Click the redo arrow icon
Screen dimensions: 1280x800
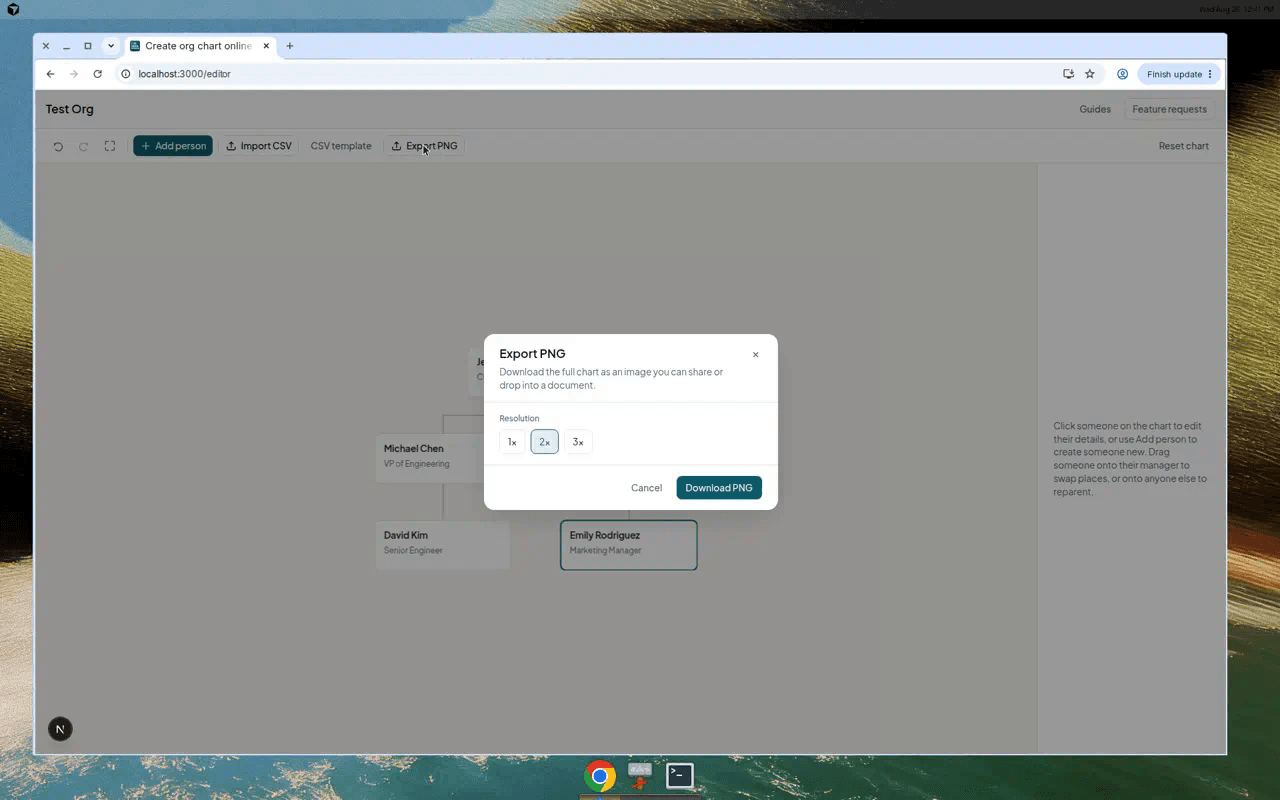[84, 146]
